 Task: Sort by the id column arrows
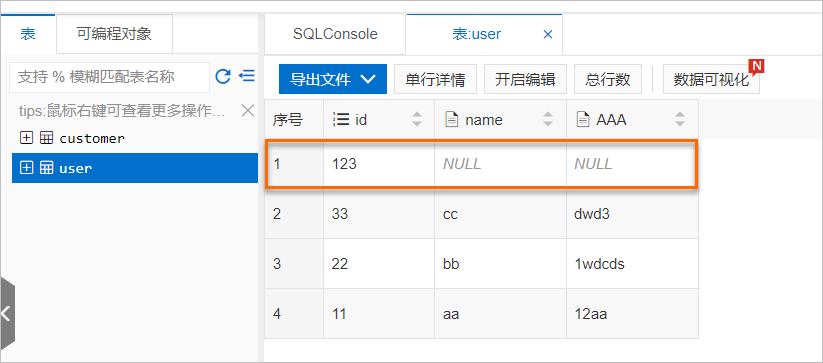tap(417, 119)
